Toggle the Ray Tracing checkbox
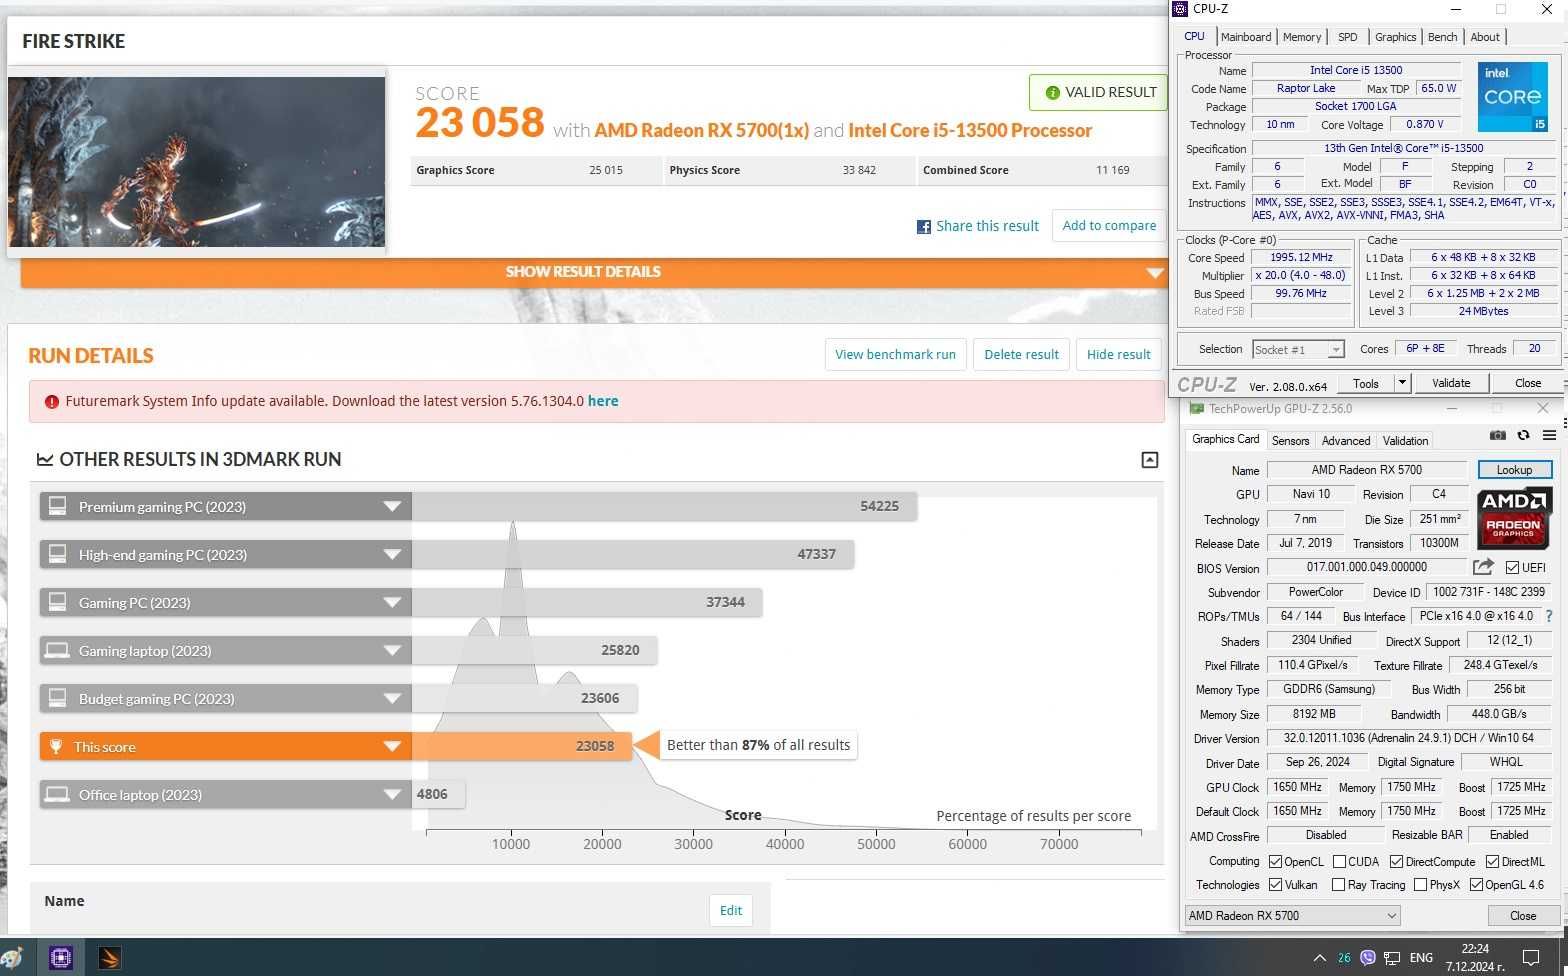Screen dimensions: 1568x976 point(1338,885)
